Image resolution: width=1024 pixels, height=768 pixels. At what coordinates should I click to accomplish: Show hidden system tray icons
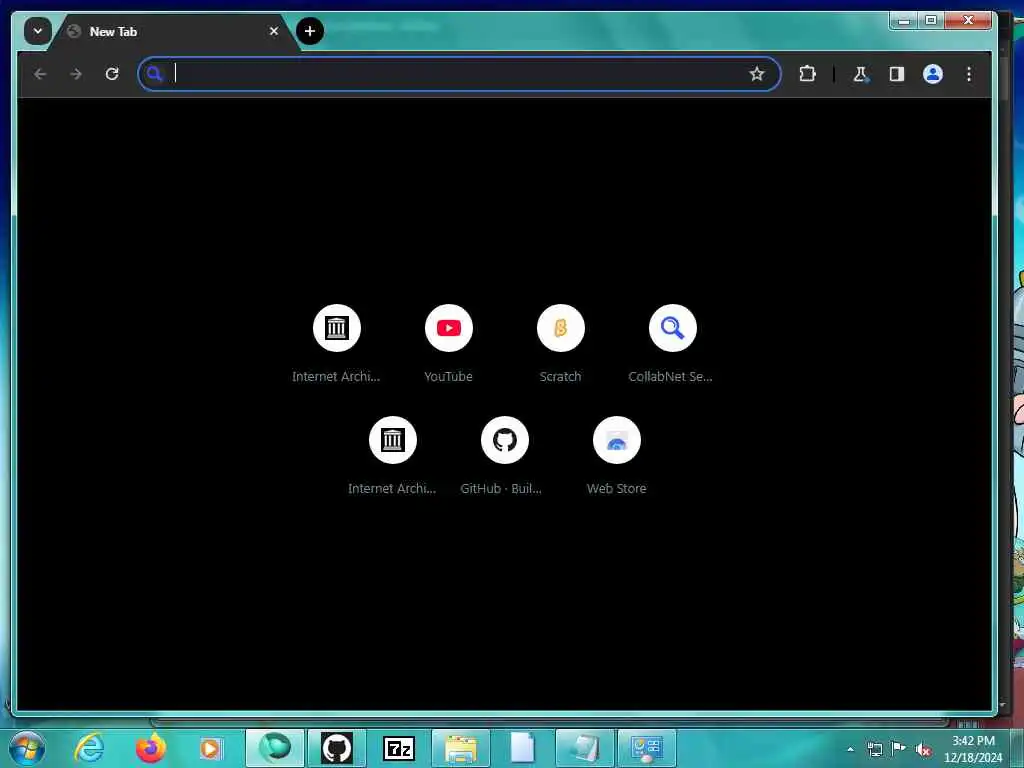click(850, 749)
